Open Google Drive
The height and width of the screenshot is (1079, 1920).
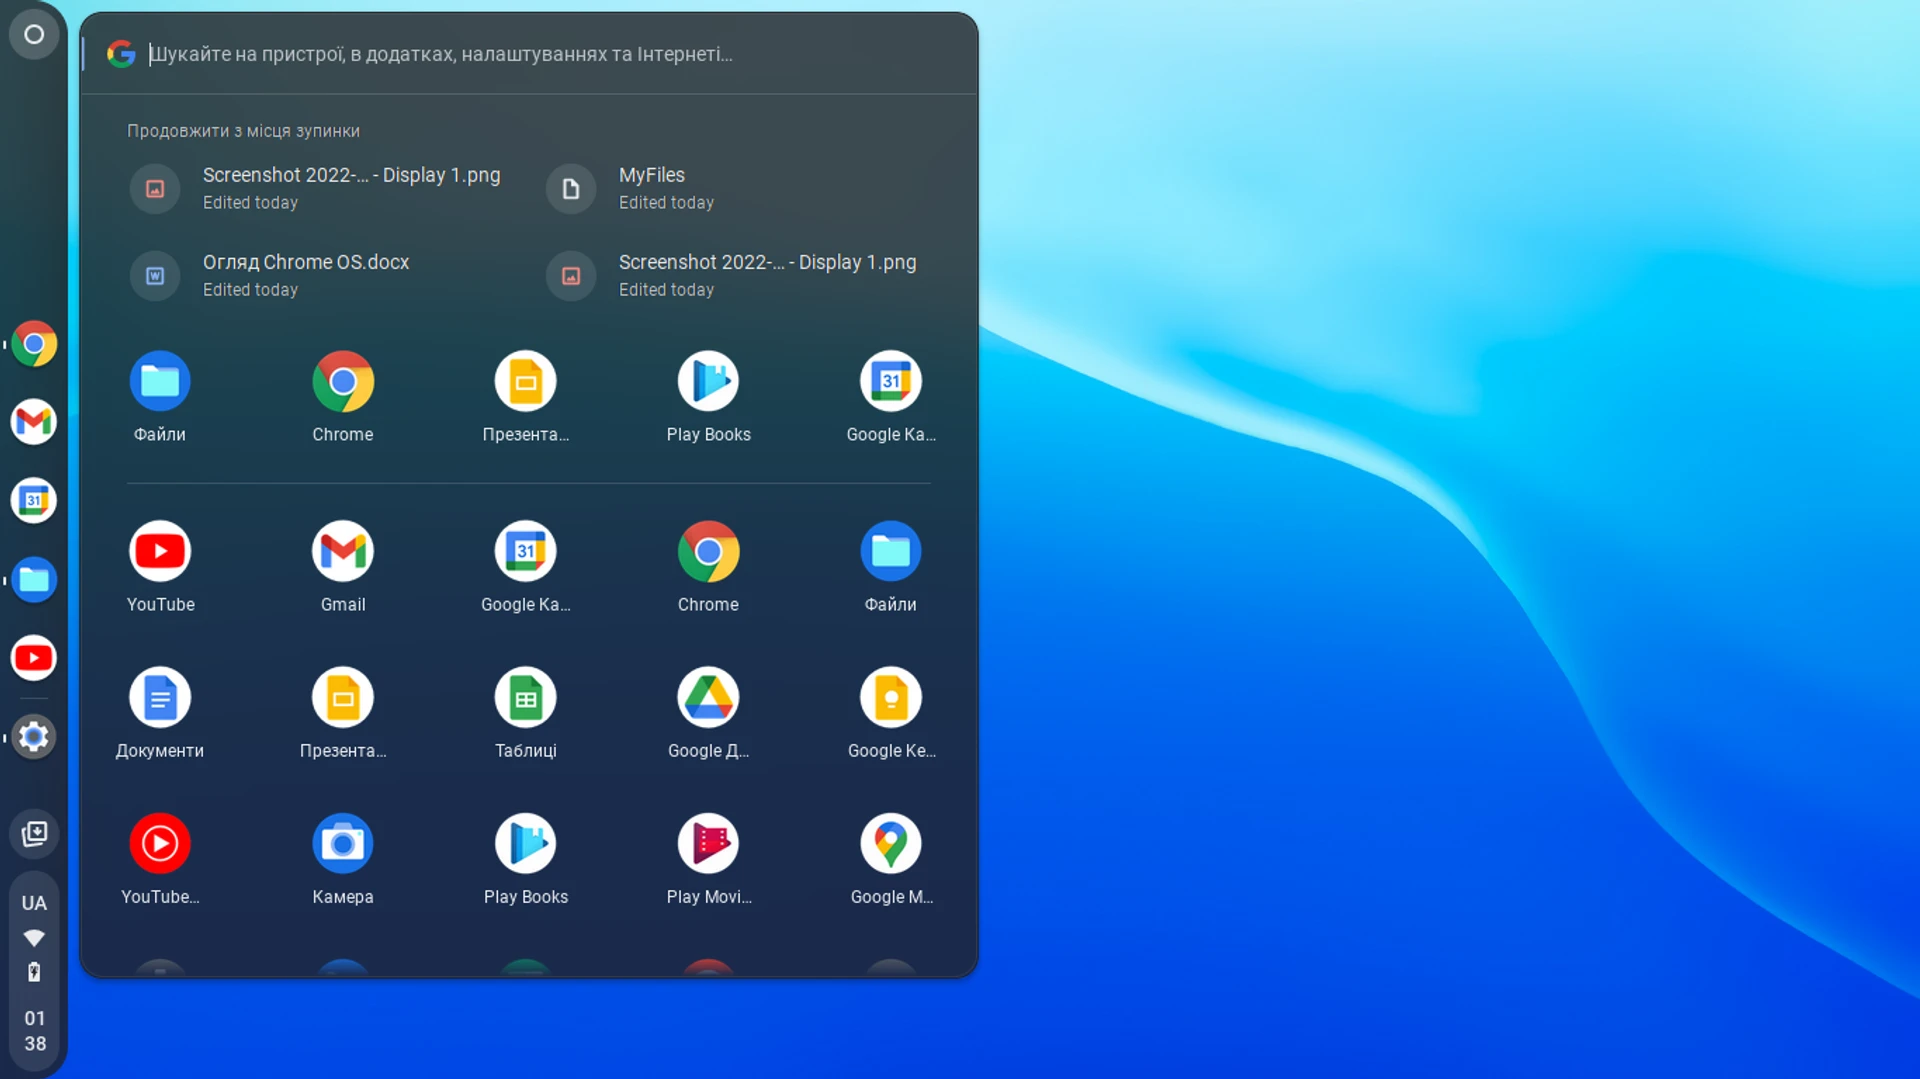point(708,697)
